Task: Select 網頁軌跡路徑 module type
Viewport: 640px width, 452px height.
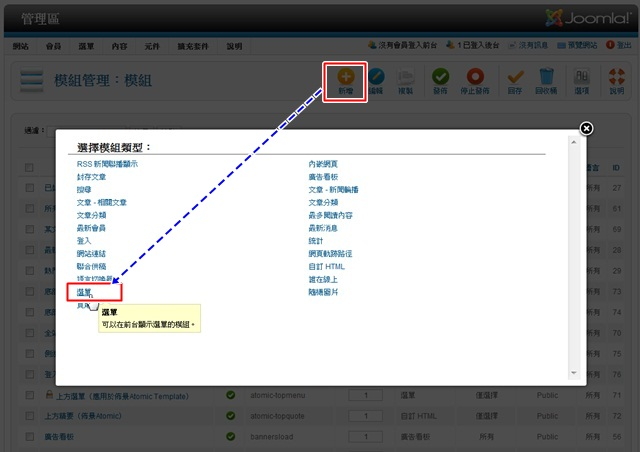Action: click(330, 254)
